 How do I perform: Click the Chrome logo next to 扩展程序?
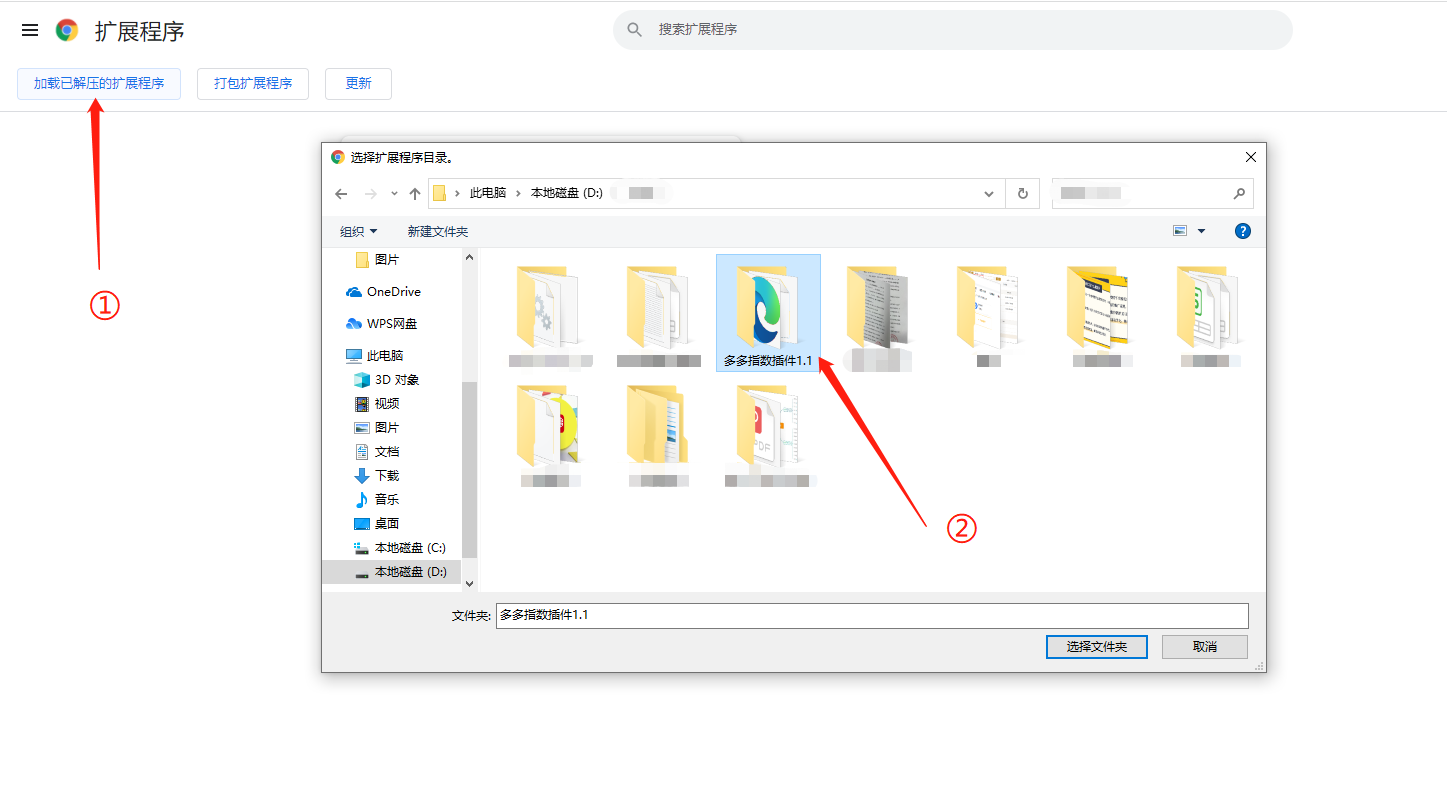(67, 30)
